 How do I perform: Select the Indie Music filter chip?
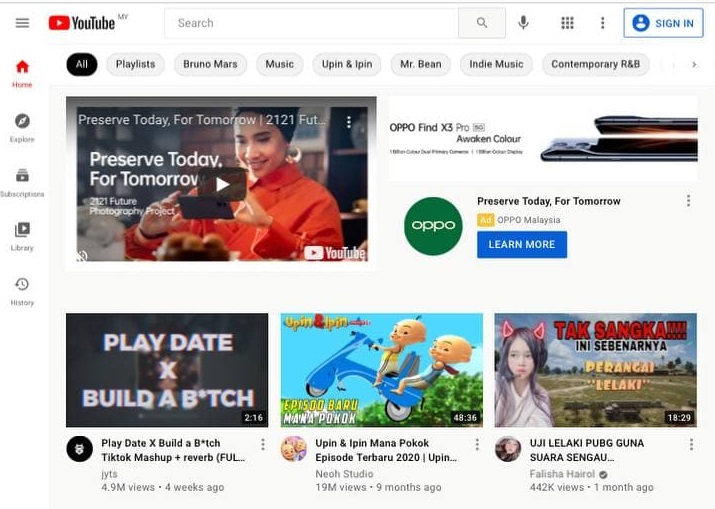[496, 64]
